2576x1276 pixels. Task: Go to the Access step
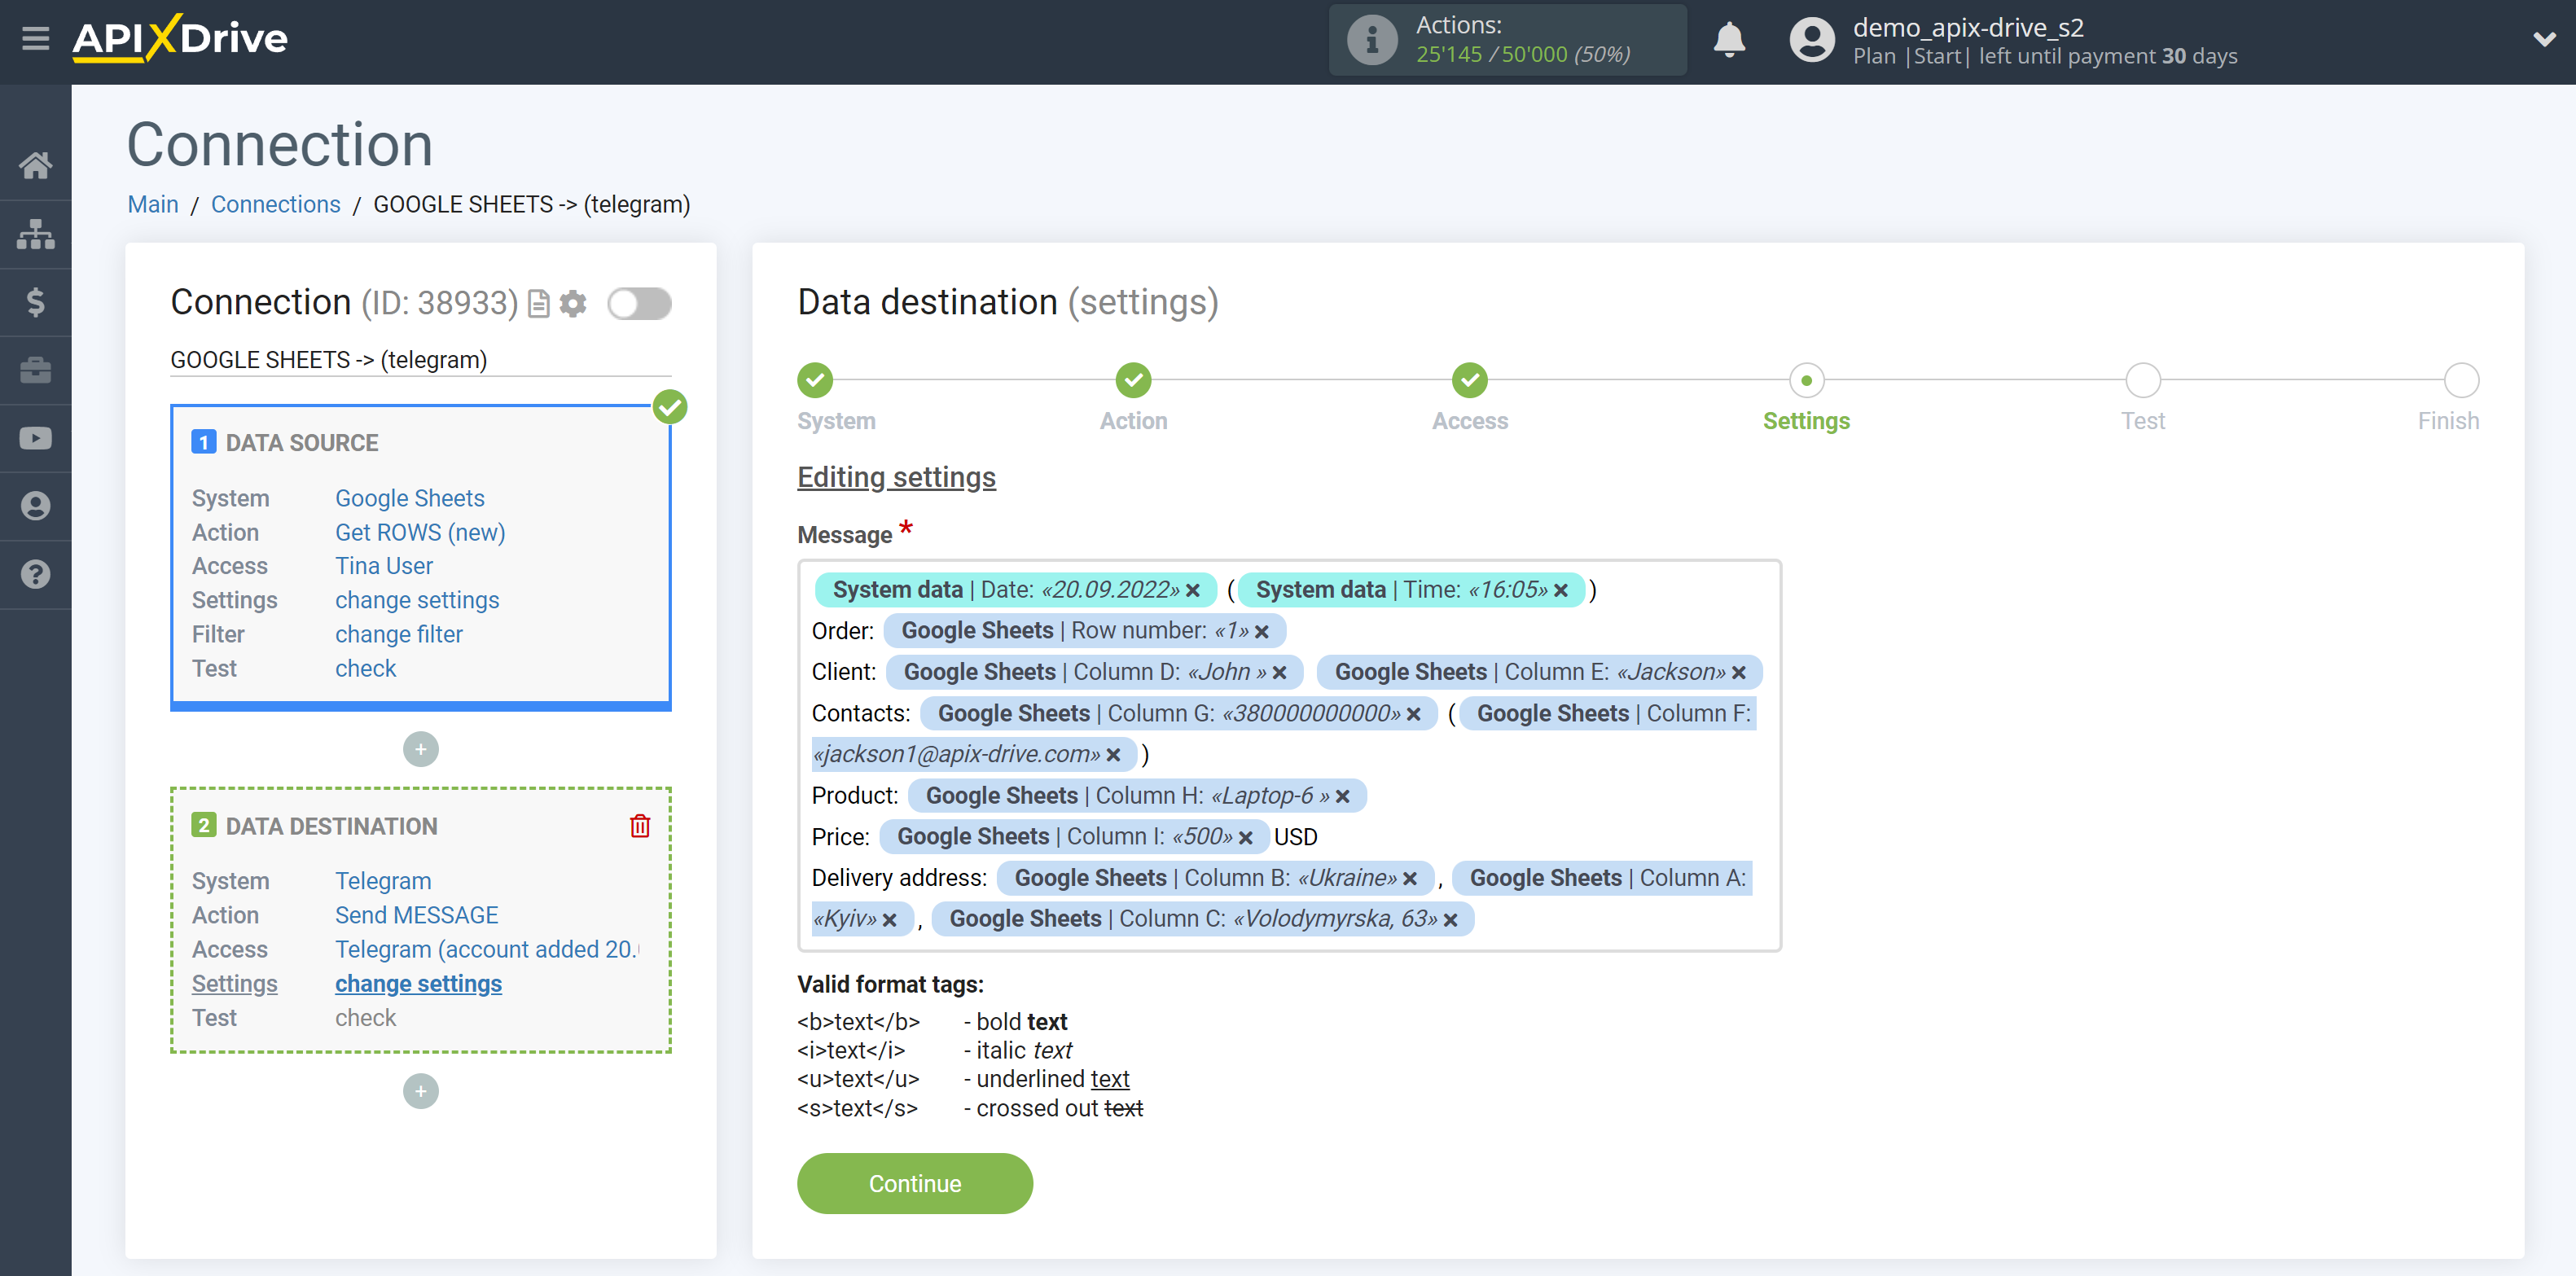1470,380
